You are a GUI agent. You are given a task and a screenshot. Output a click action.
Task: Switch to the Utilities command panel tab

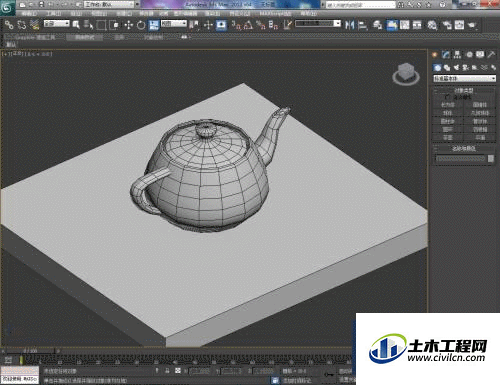pos(491,54)
